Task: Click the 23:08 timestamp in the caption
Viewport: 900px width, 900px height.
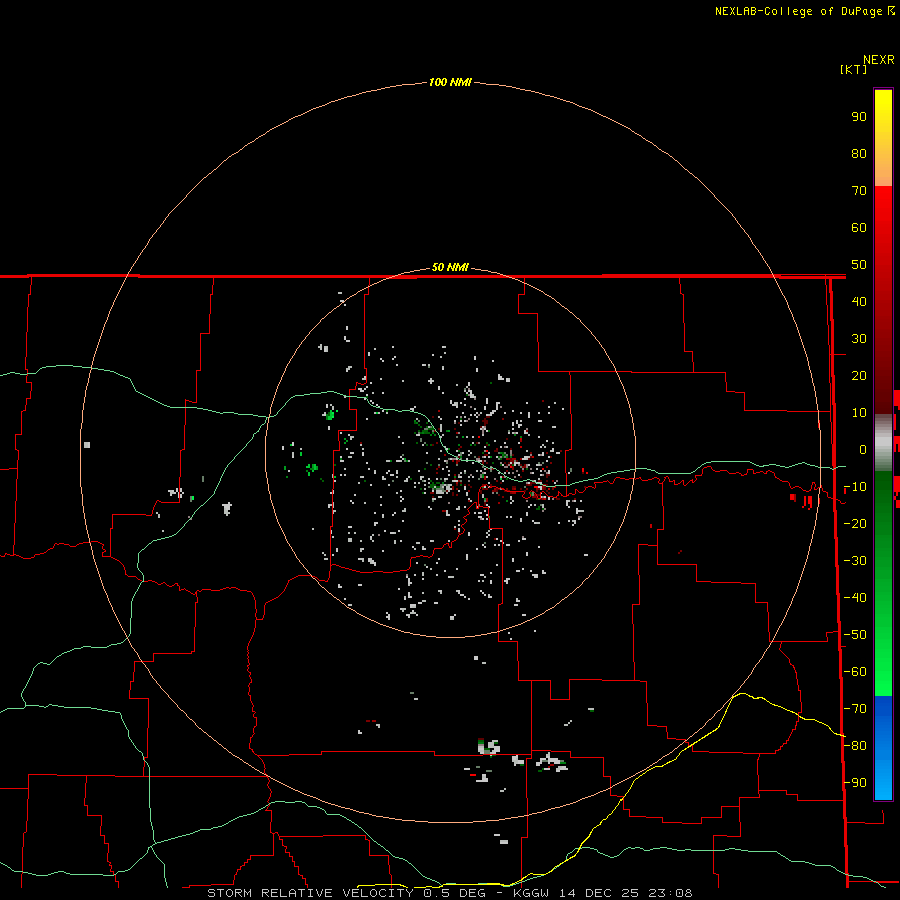Action: pyautogui.click(x=670, y=893)
